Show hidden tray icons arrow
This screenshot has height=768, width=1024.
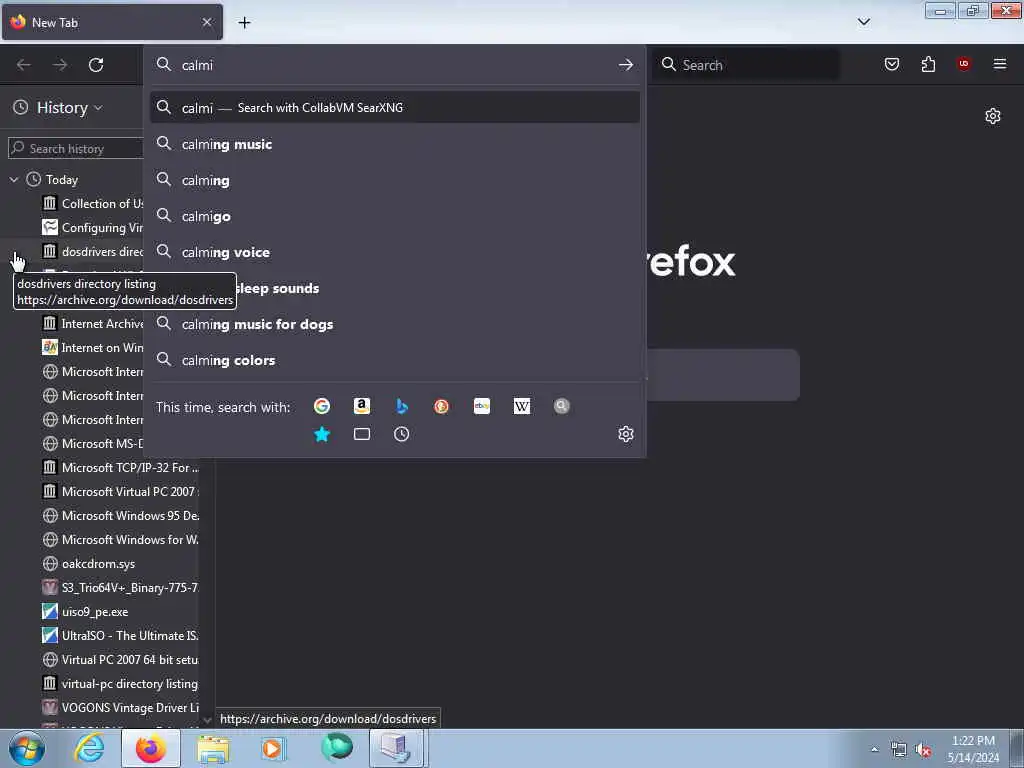874,750
